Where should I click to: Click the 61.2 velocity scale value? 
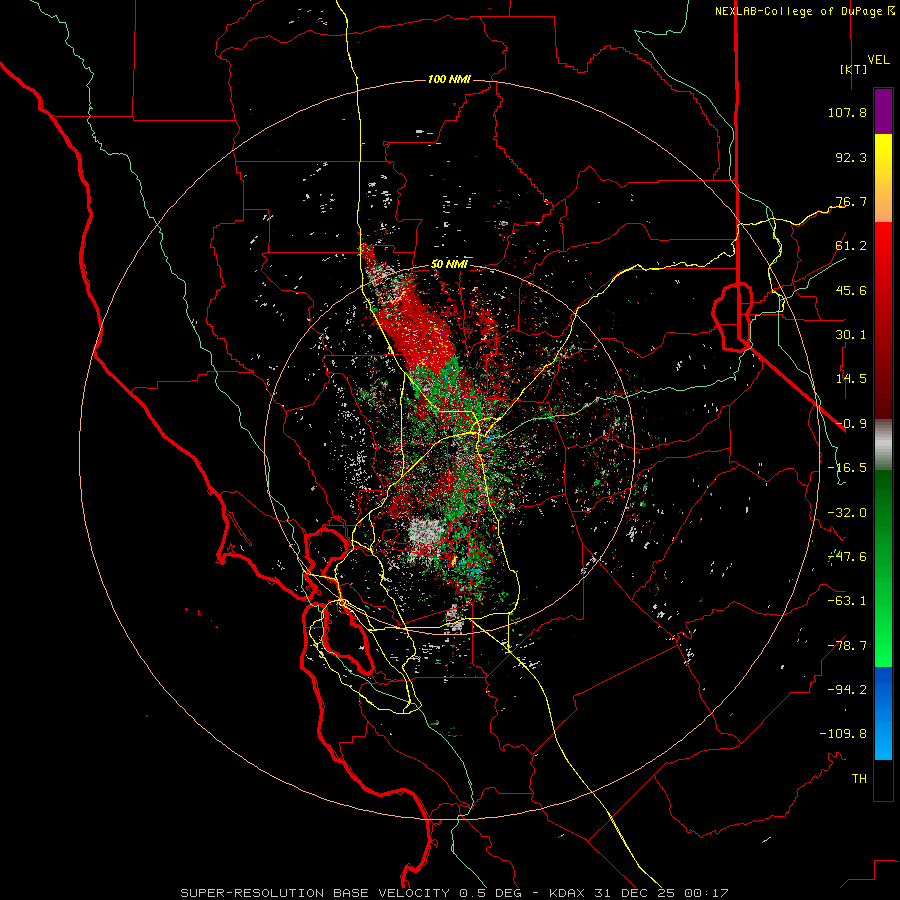851,246
